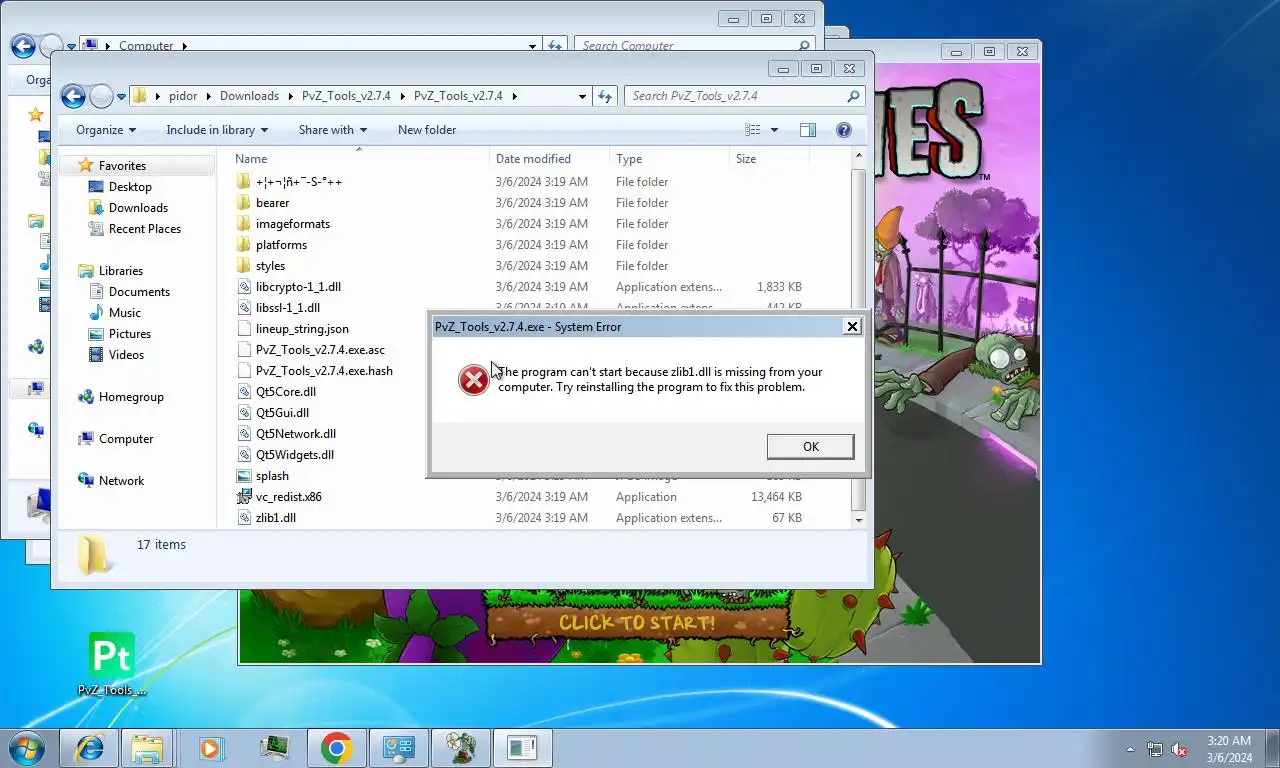The image size is (1280, 768).
Task: Open the address bar history dropdown
Action: tap(582, 97)
